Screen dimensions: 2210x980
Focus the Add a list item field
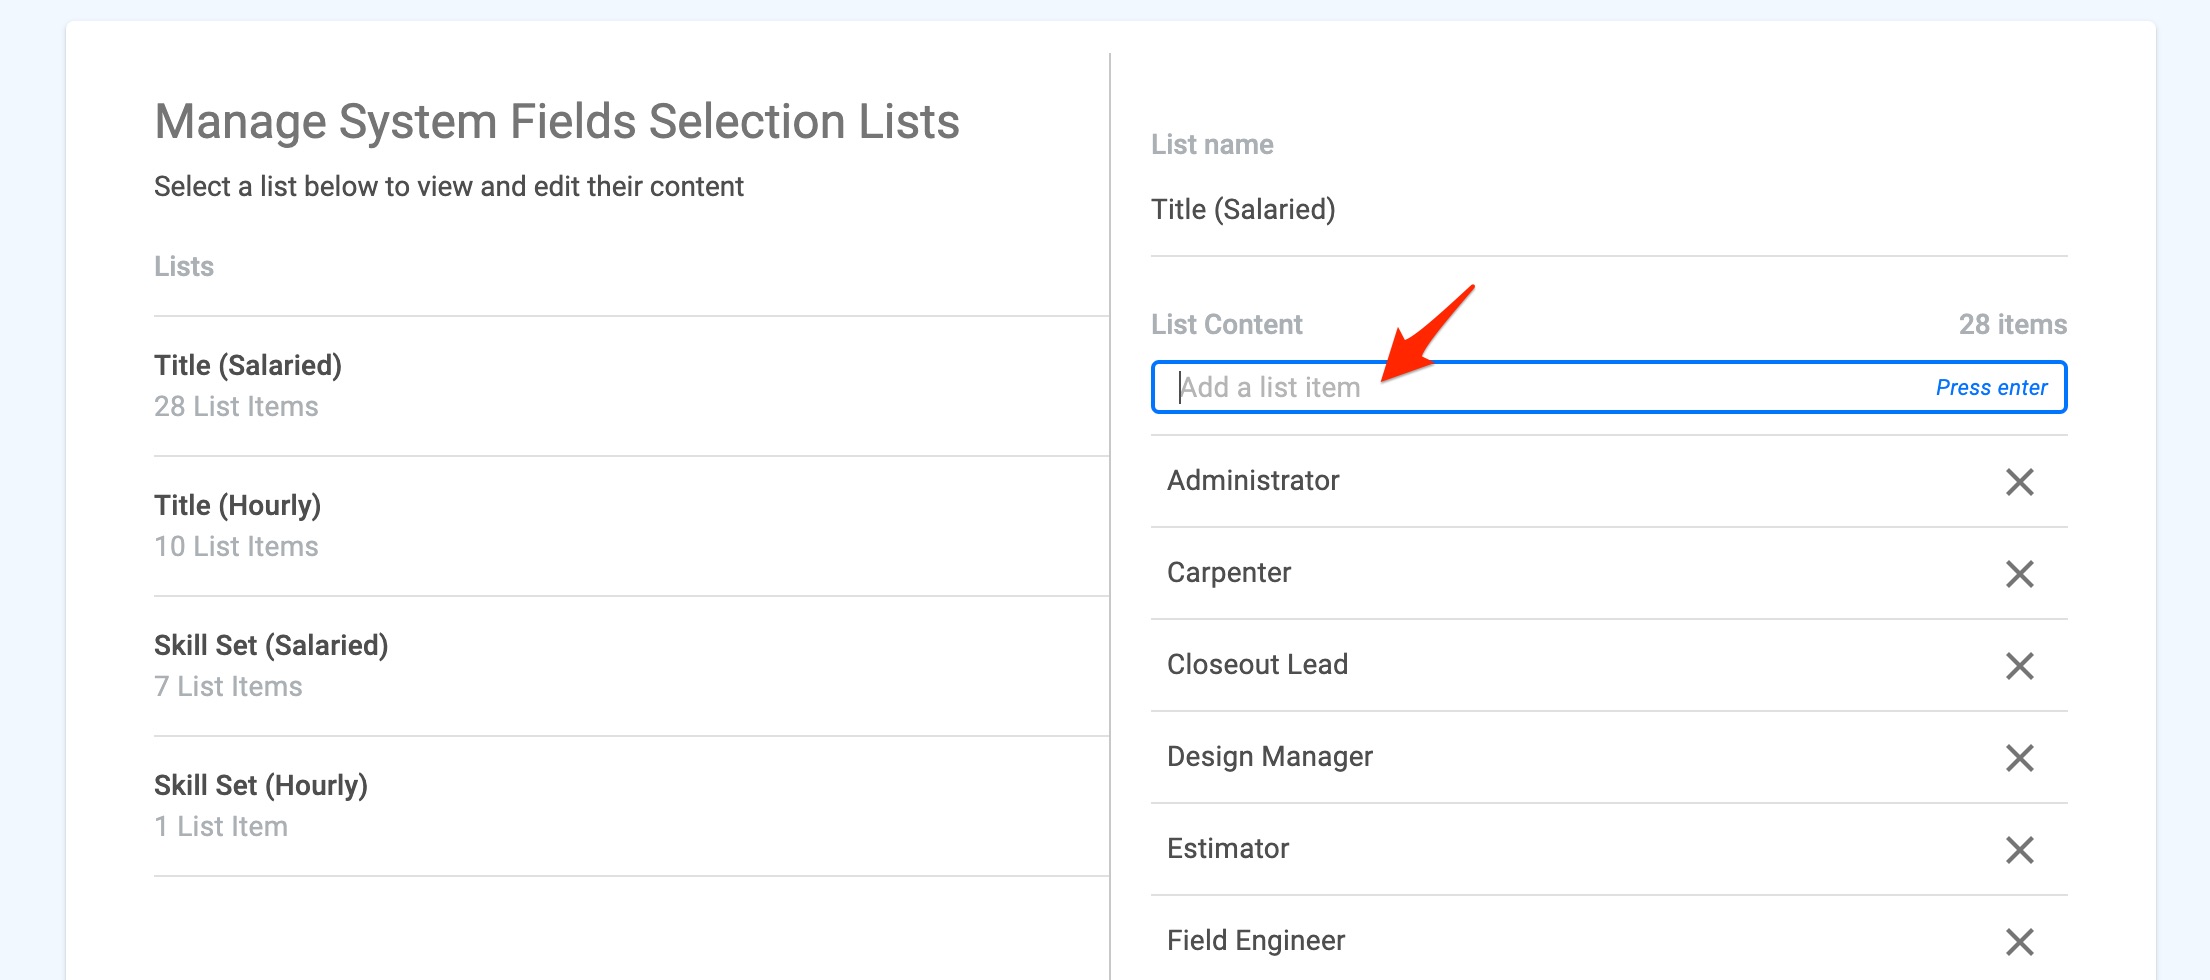click(1609, 387)
